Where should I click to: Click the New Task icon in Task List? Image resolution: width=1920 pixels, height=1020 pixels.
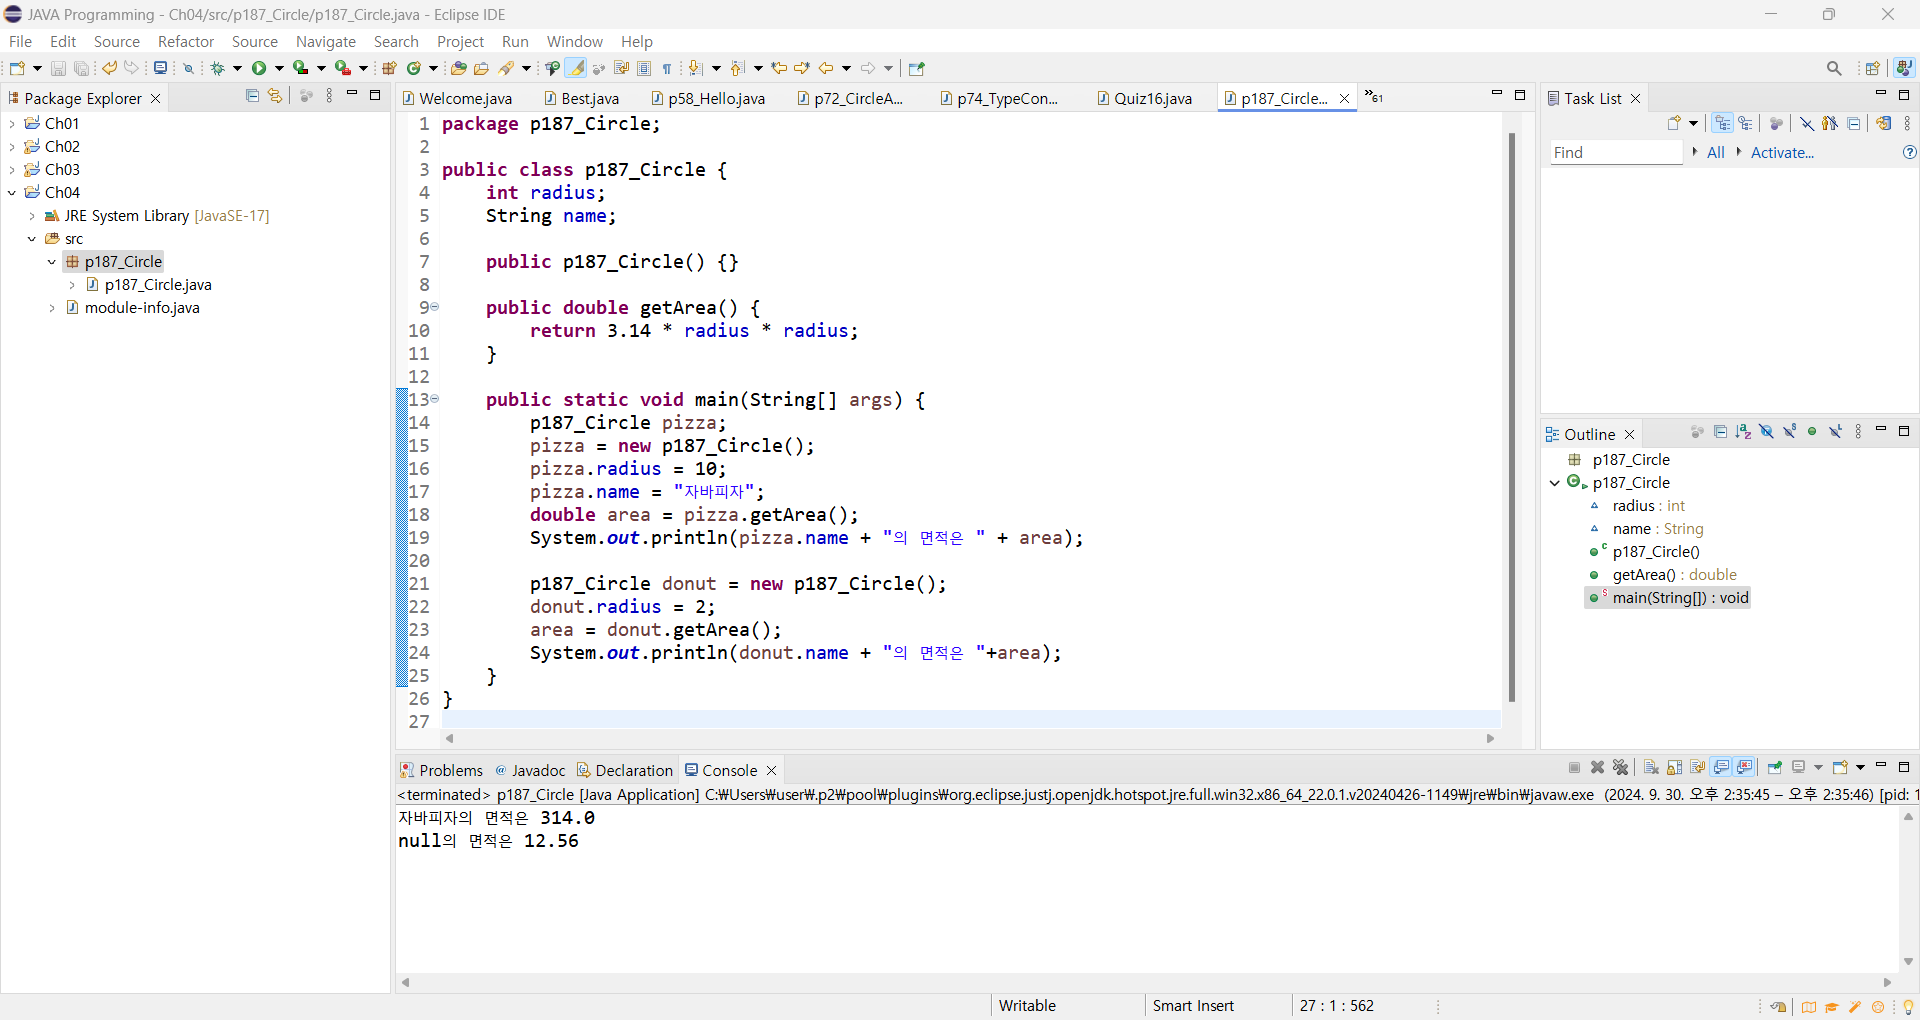pos(1675,123)
